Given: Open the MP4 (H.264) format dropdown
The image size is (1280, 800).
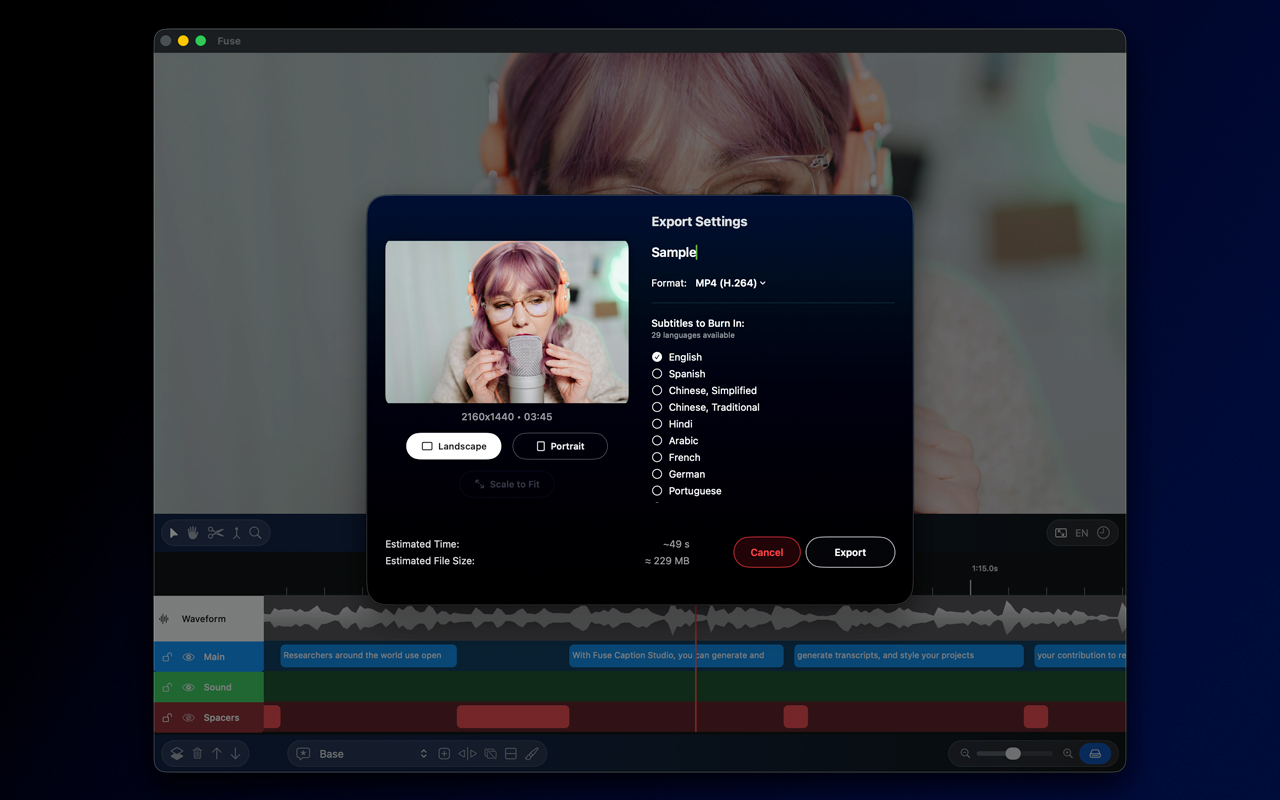Looking at the screenshot, I should point(730,283).
